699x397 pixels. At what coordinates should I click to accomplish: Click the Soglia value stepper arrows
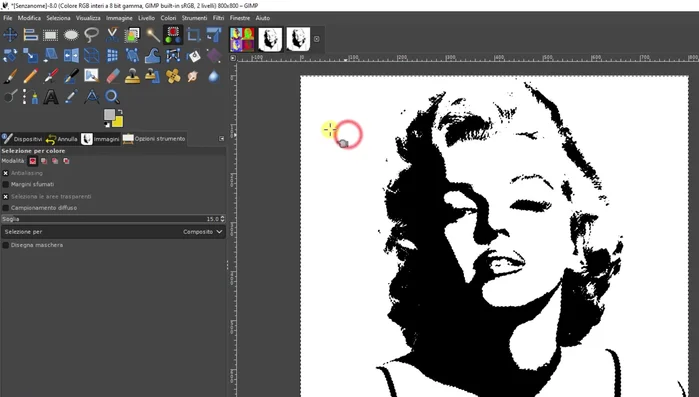[x=222, y=219]
